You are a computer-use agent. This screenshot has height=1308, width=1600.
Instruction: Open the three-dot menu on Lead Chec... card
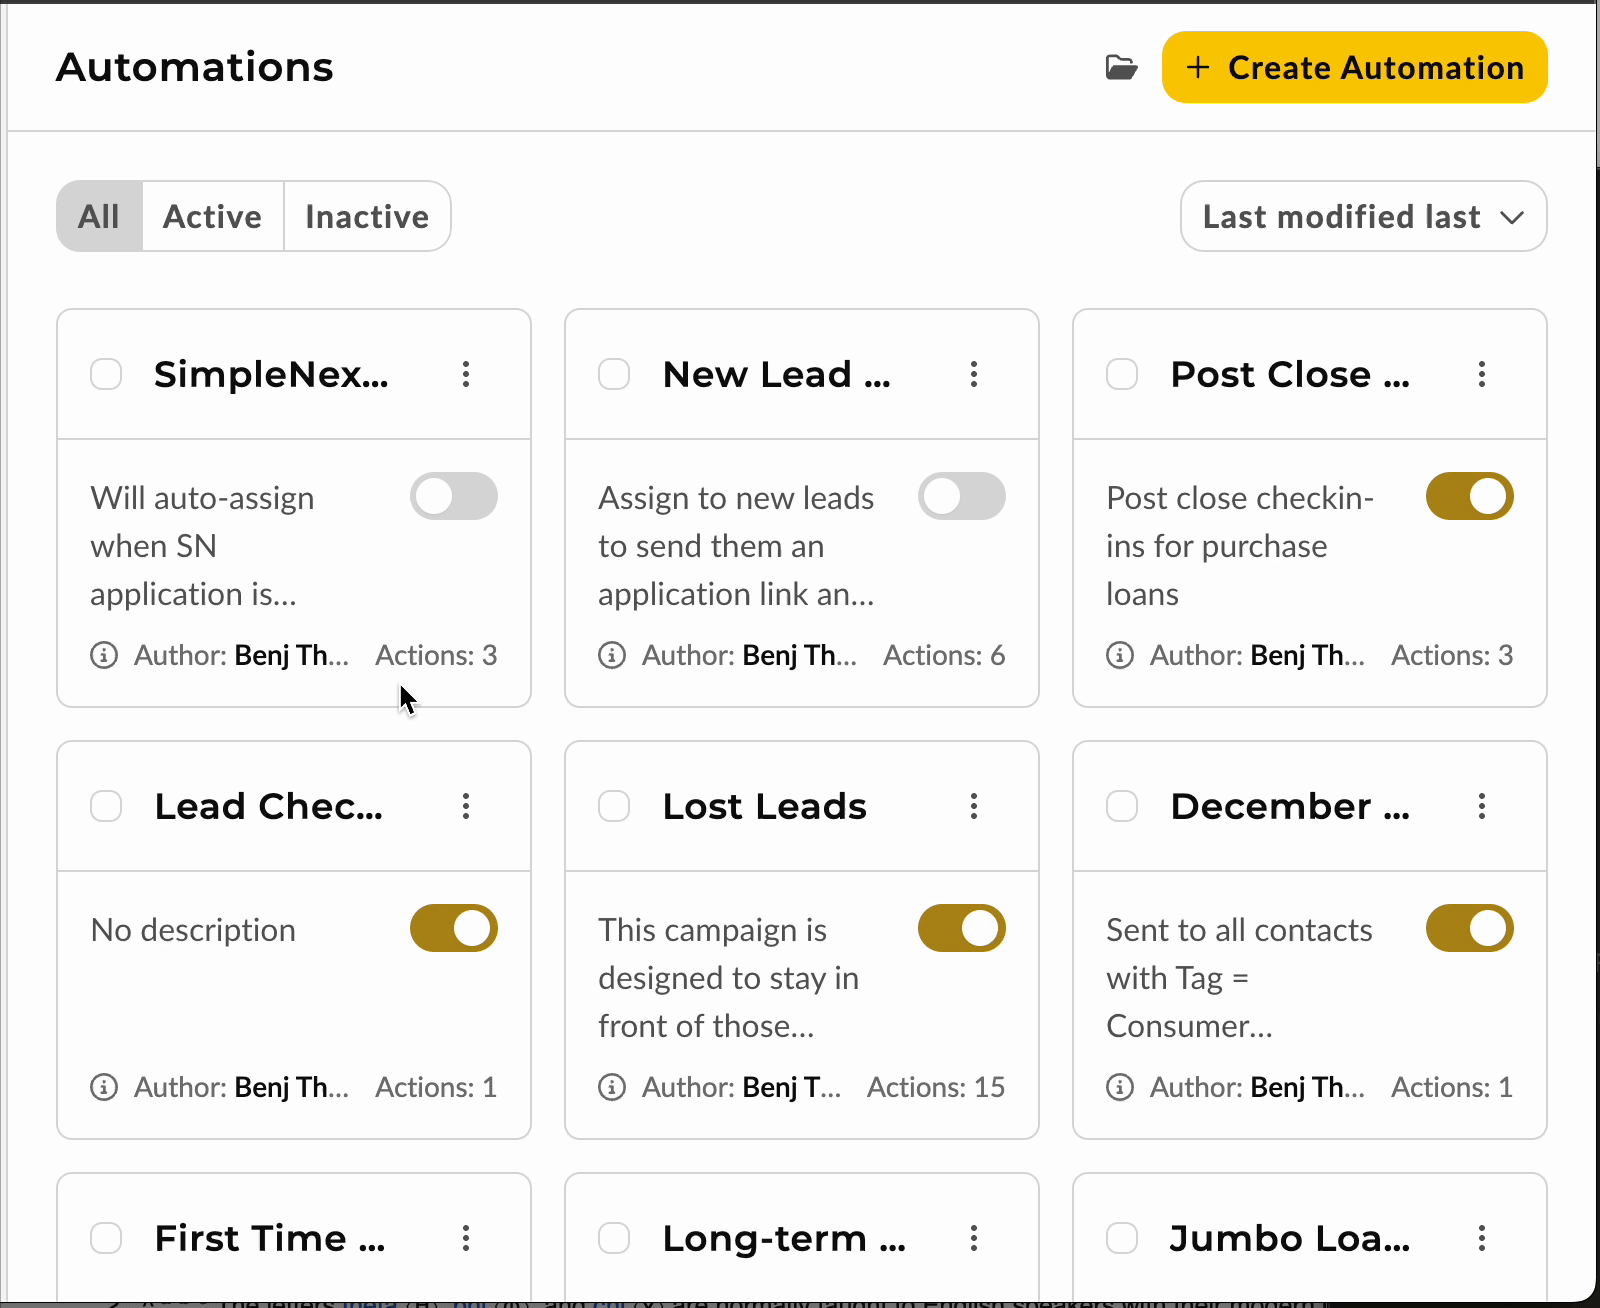[466, 806]
